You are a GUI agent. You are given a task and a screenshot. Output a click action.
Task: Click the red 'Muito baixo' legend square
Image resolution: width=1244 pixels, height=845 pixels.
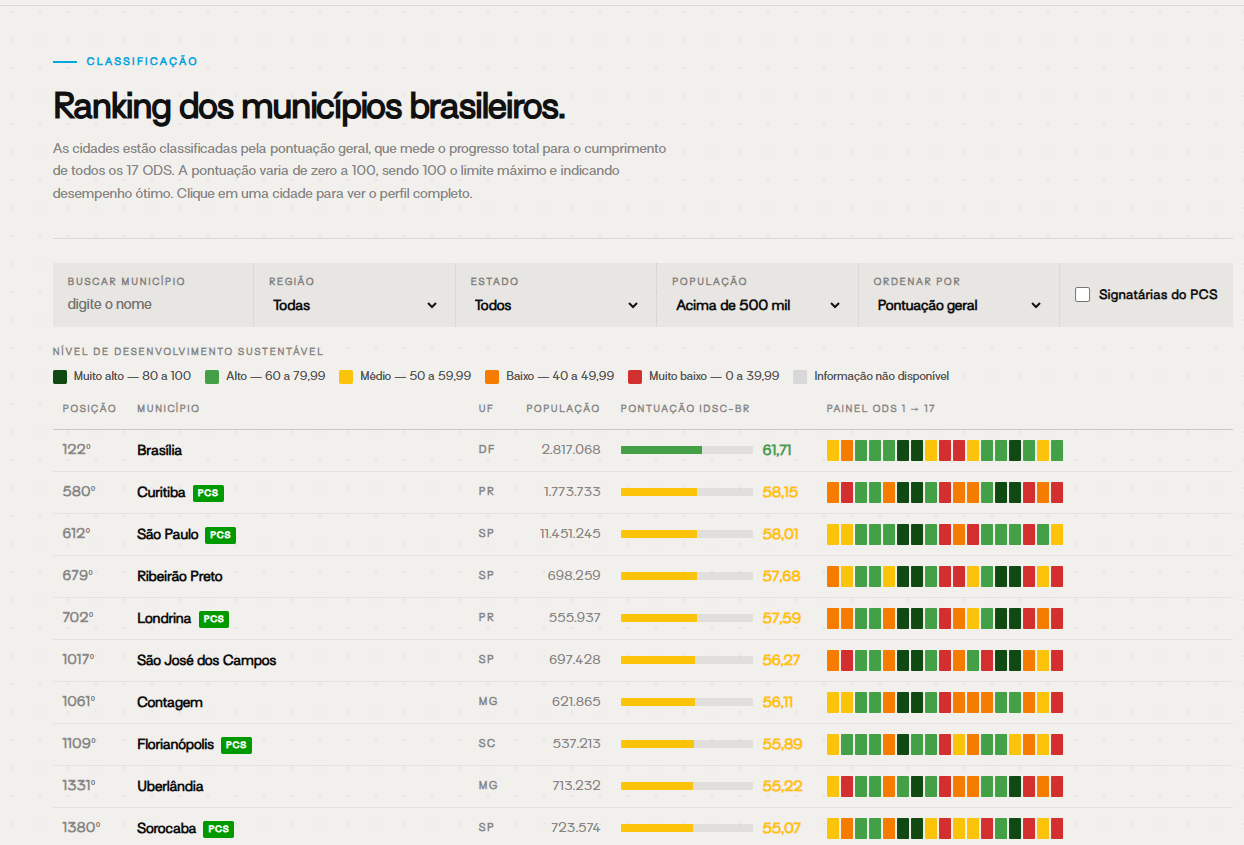pyautogui.click(x=634, y=377)
